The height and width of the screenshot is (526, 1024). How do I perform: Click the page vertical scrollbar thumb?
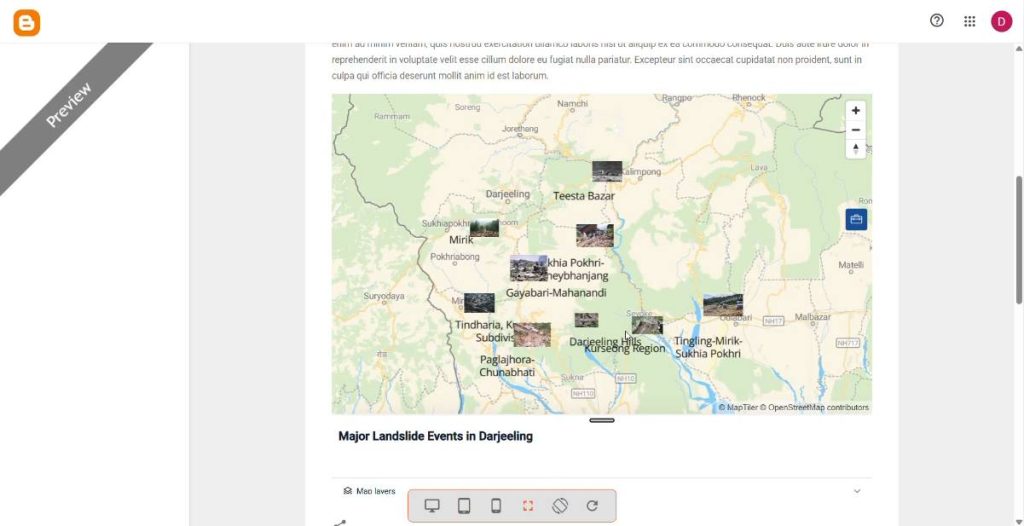coord(1019,239)
